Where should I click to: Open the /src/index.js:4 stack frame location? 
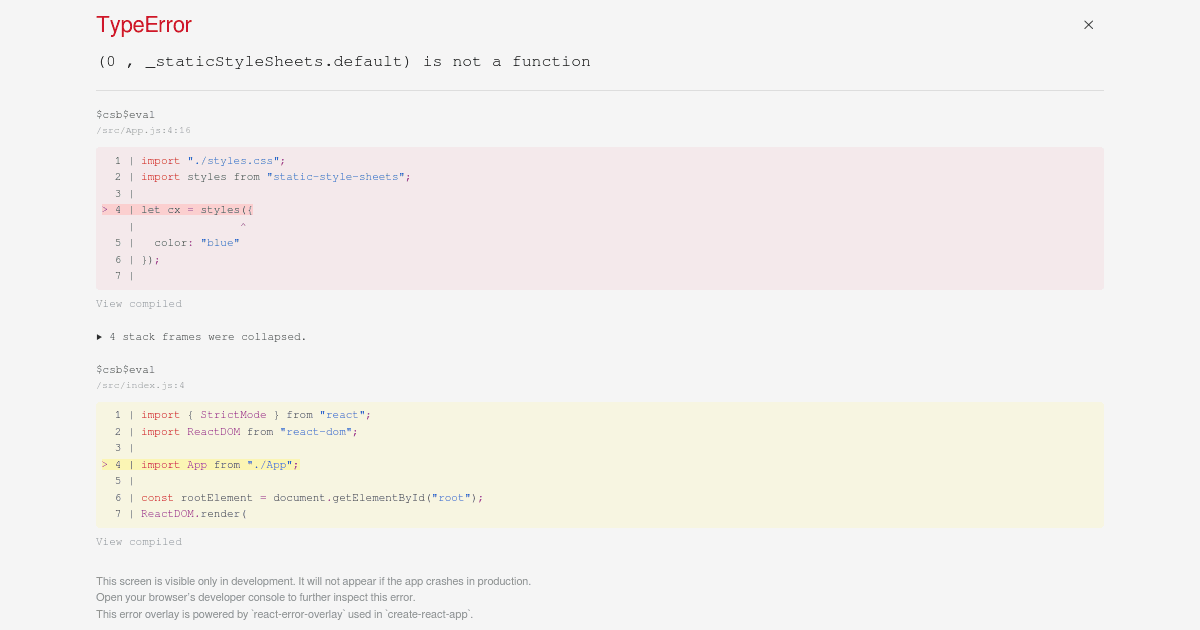140,385
